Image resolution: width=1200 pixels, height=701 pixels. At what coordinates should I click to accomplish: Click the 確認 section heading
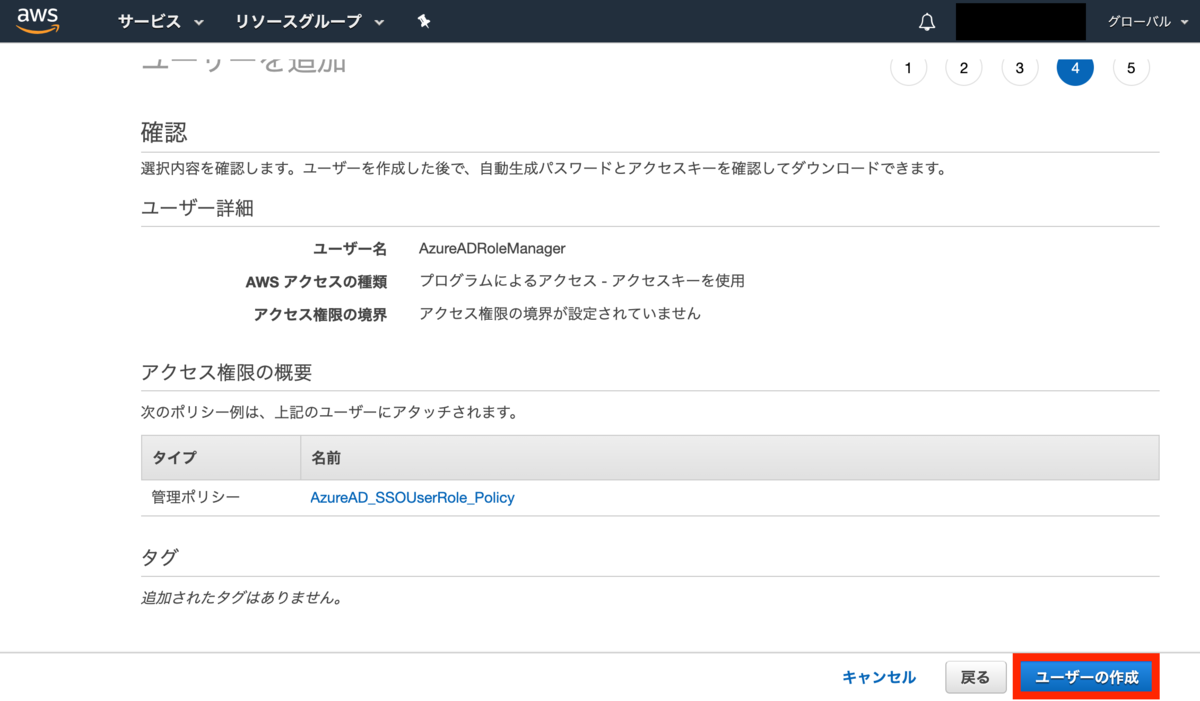pyautogui.click(x=164, y=132)
